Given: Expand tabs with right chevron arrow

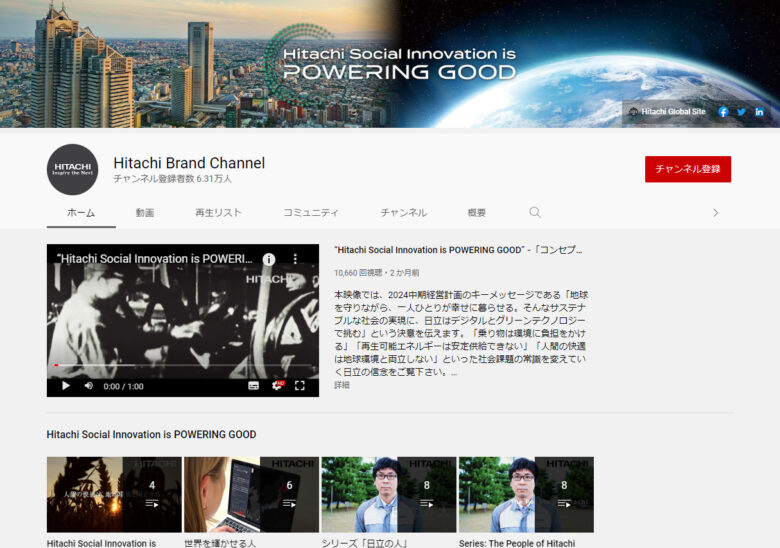Looking at the screenshot, I should (x=715, y=213).
